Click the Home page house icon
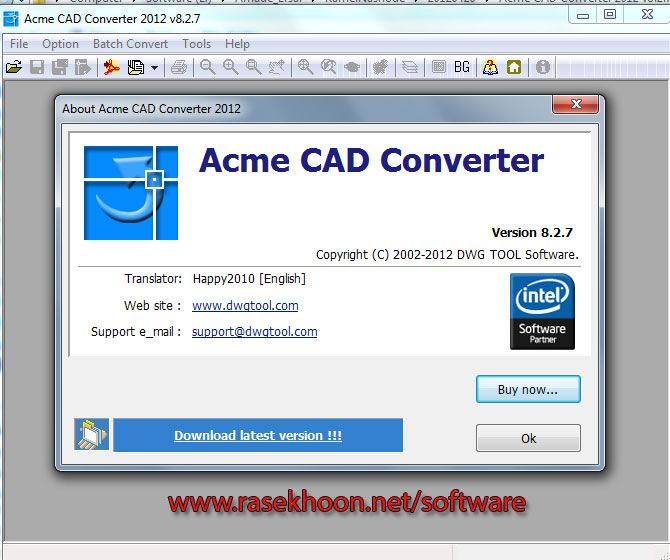The width and height of the screenshot is (670, 560). pyautogui.click(x=514, y=67)
